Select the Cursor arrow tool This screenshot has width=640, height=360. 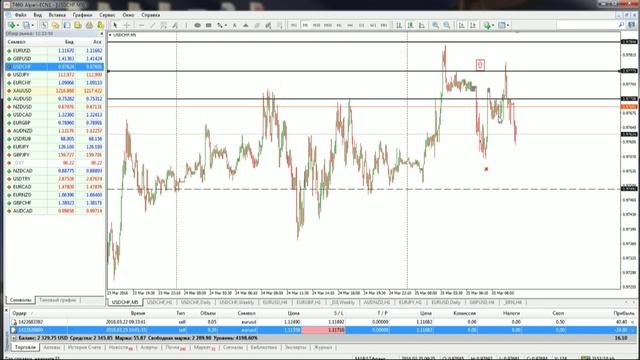[115, 25]
